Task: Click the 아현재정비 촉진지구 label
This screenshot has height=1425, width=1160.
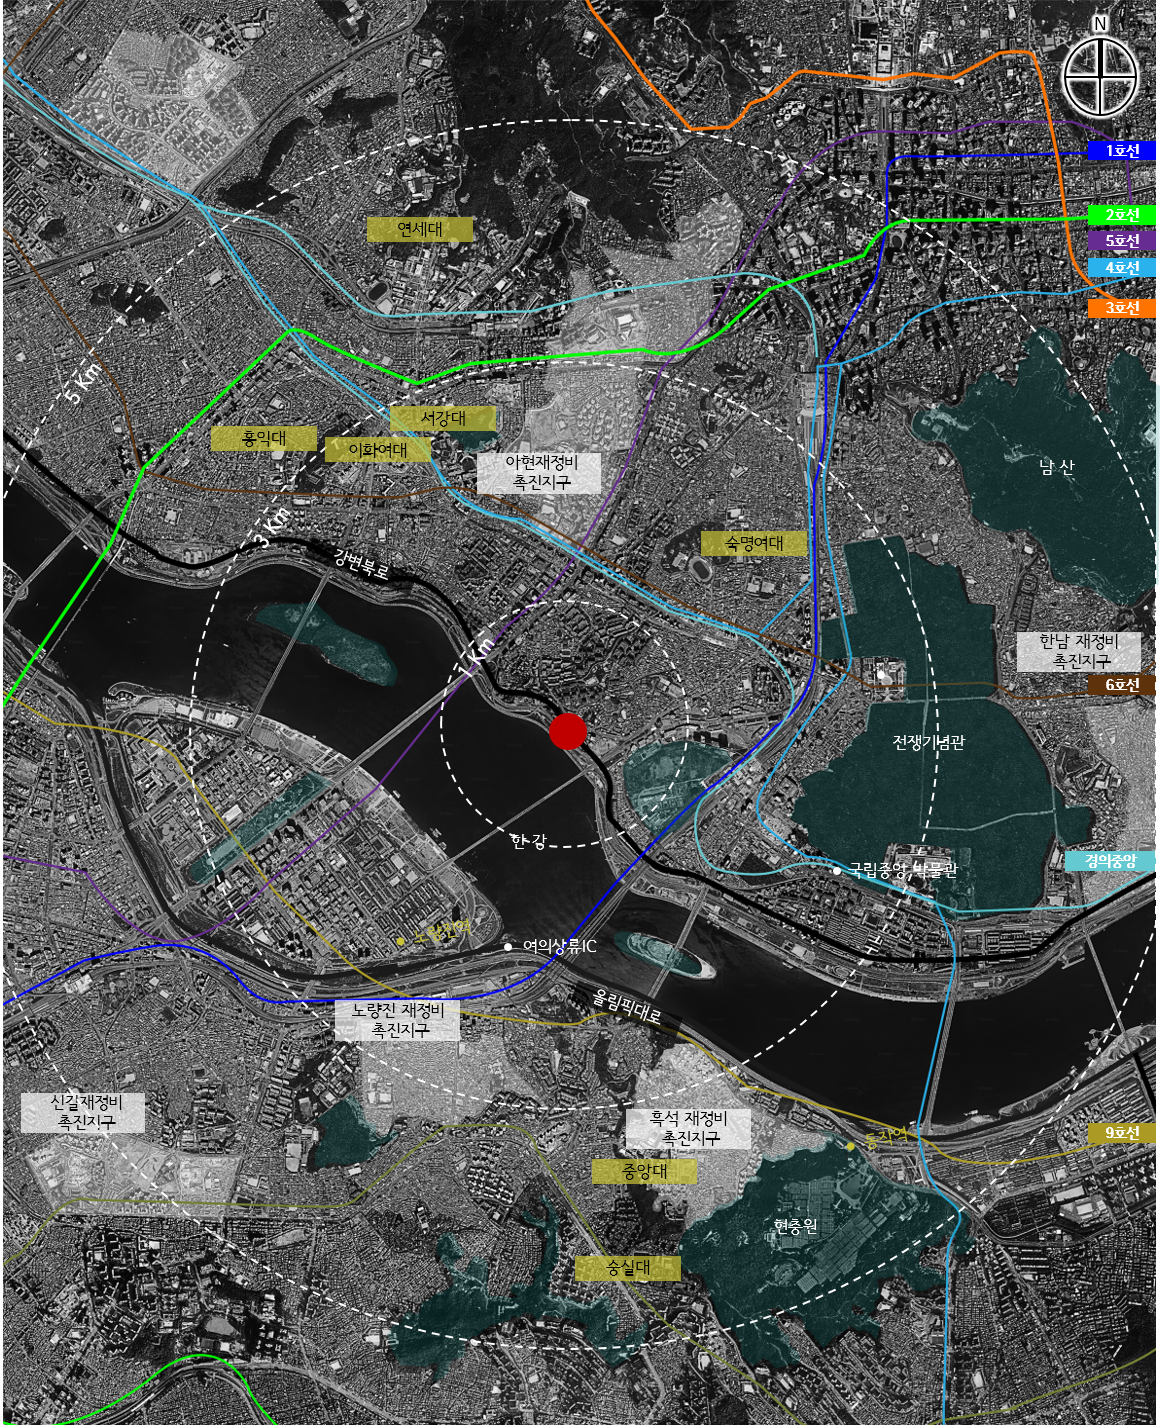Action: (540, 472)
